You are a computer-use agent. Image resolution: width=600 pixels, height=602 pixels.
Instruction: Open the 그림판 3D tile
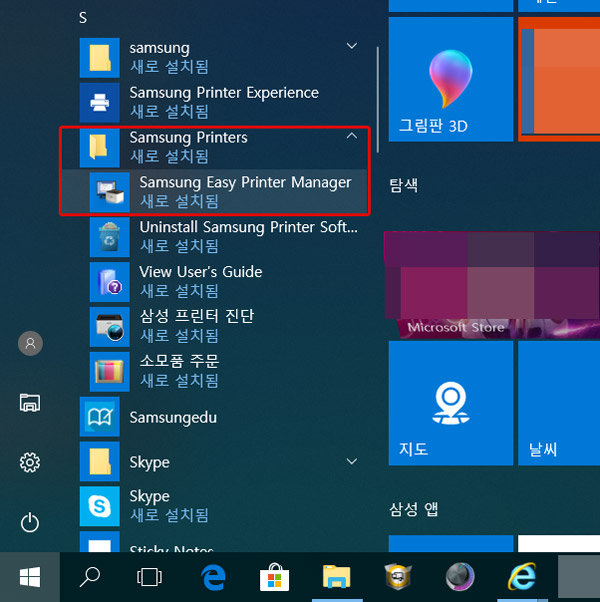[x=451, y=79]
